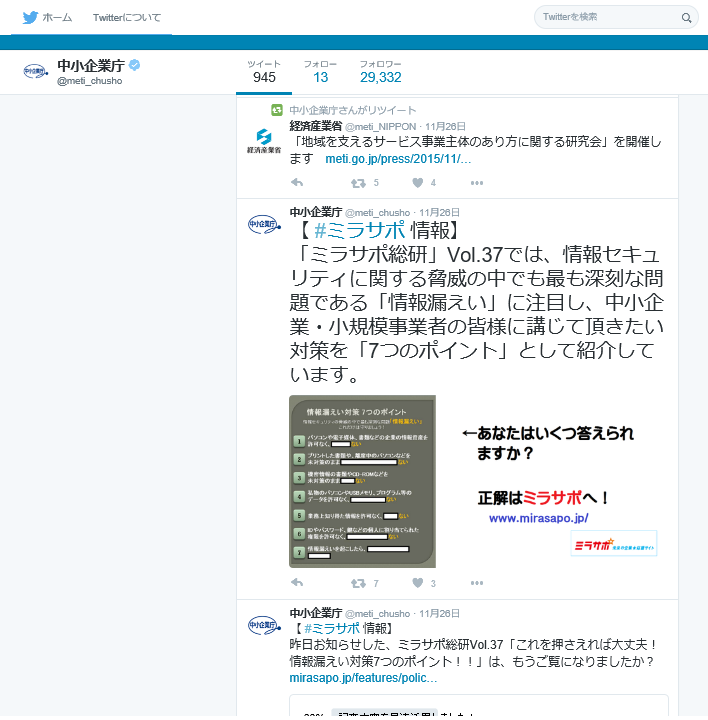
Task: Click the verified badge next to 中小企業庁
Action: pyautogui.click(x=135, y=65)
